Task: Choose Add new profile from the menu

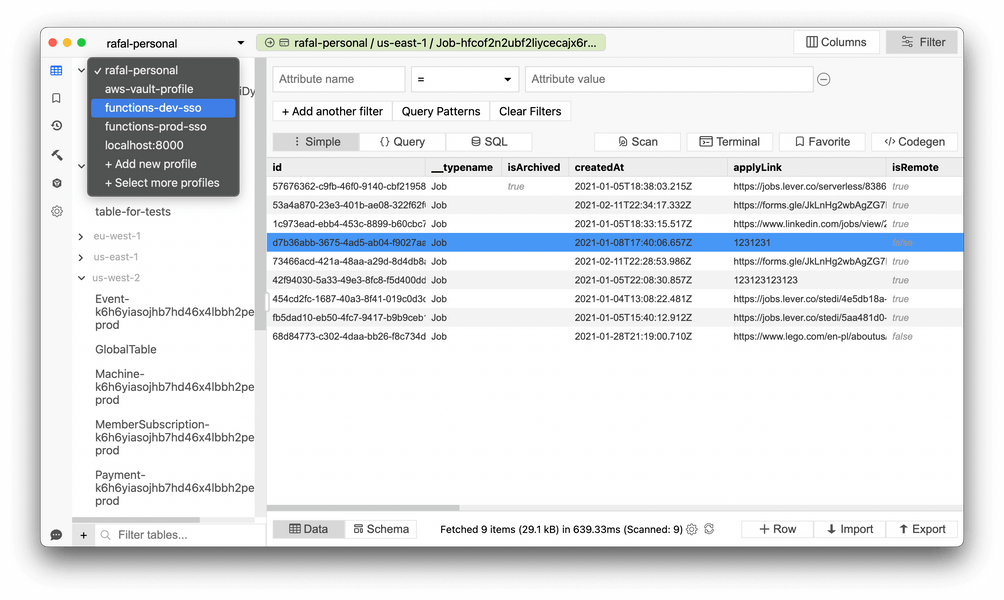Action: [152, 163]
